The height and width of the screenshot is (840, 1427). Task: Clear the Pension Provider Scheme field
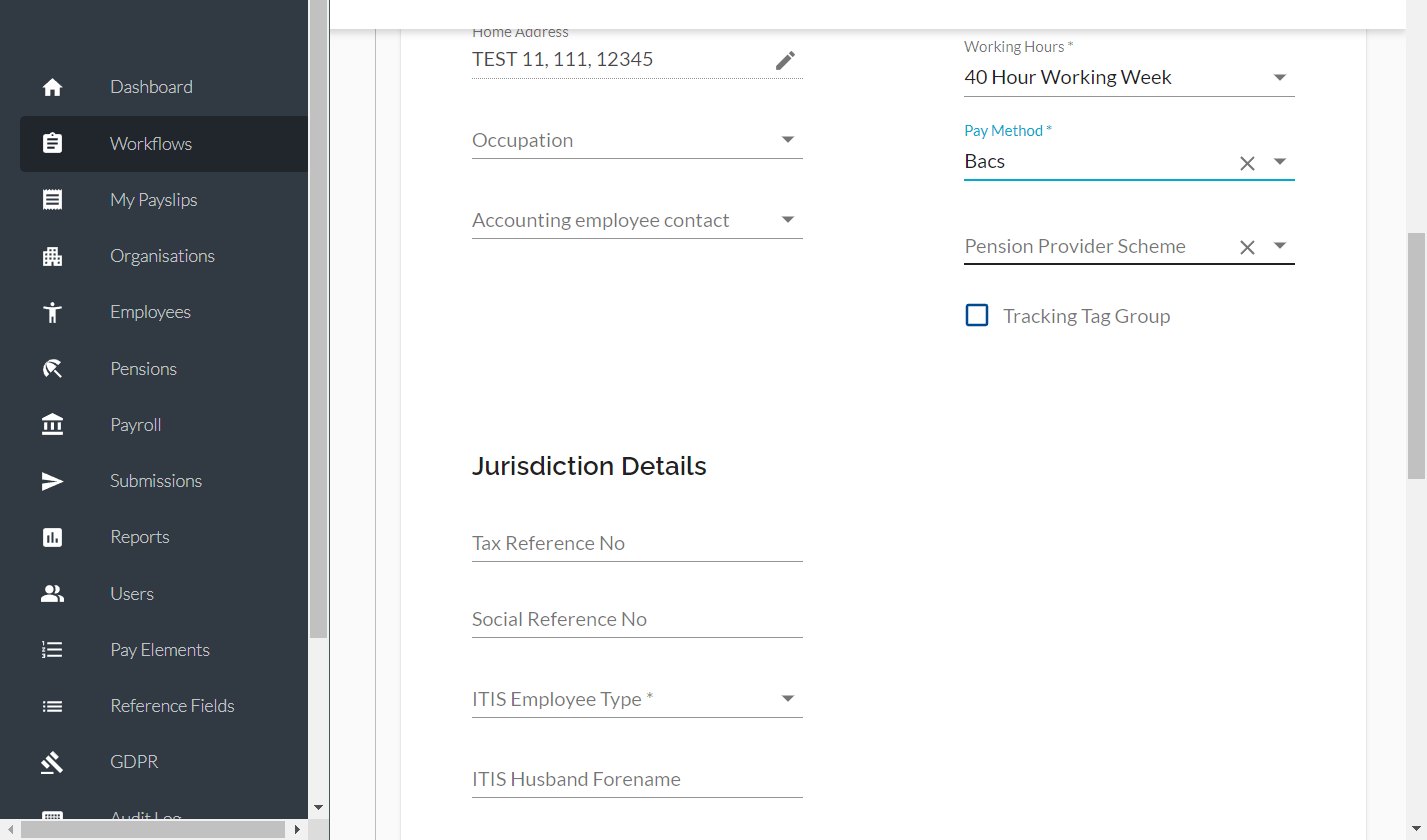[1247, 247]
